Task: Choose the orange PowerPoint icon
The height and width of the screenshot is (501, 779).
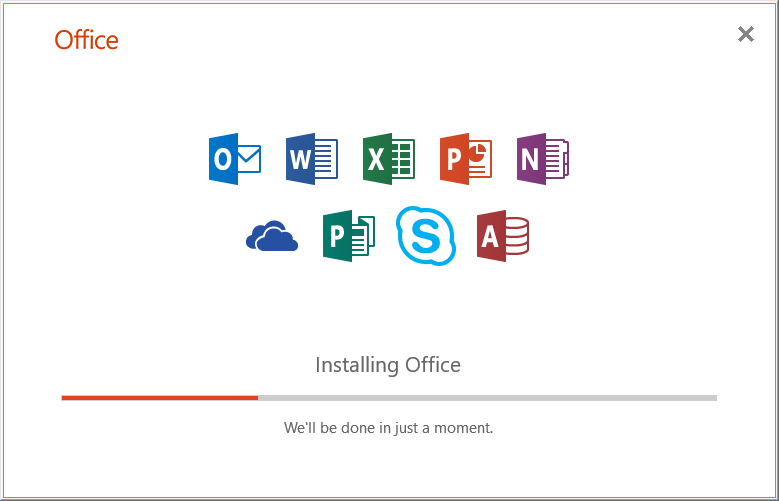Action: (466, 159)
